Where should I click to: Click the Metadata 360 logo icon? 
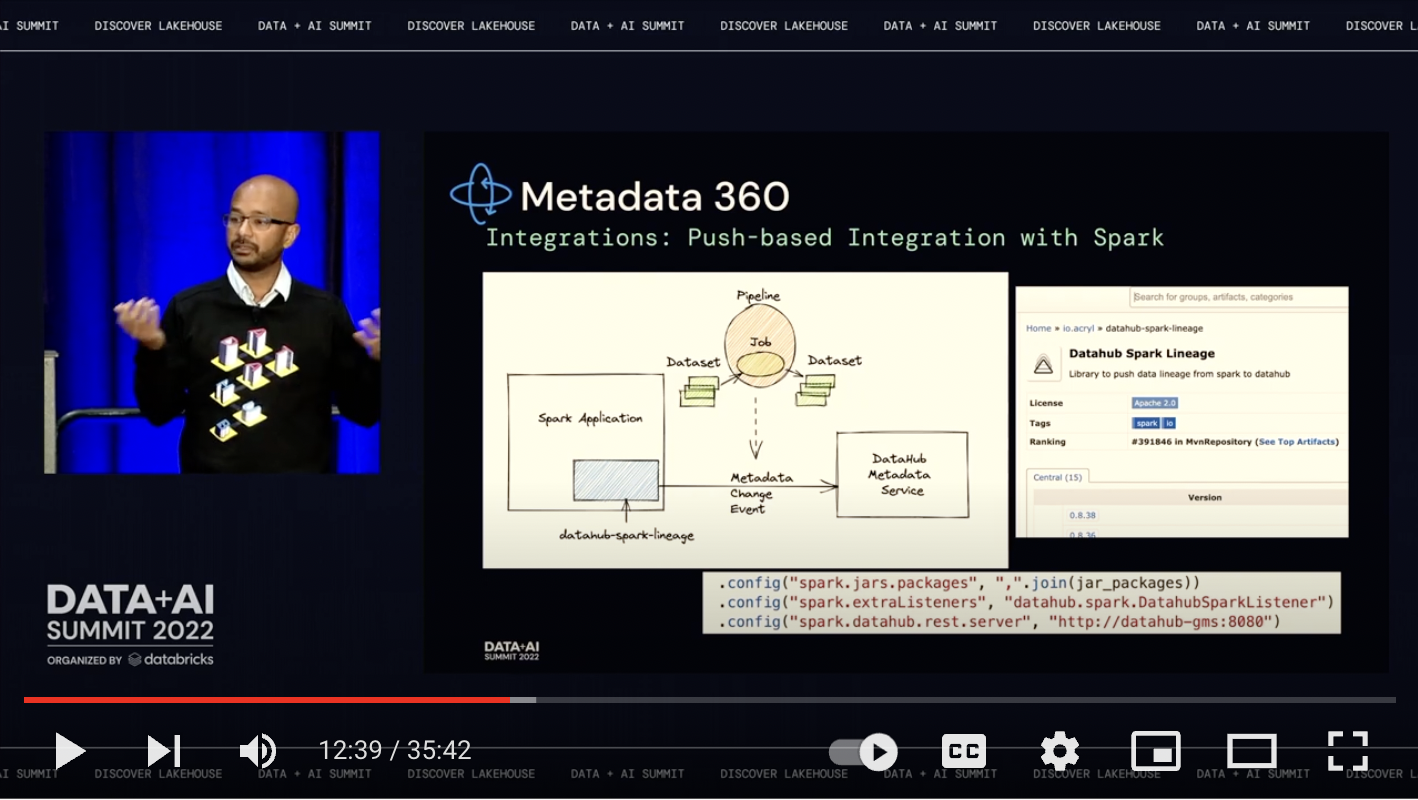(480, 194)
